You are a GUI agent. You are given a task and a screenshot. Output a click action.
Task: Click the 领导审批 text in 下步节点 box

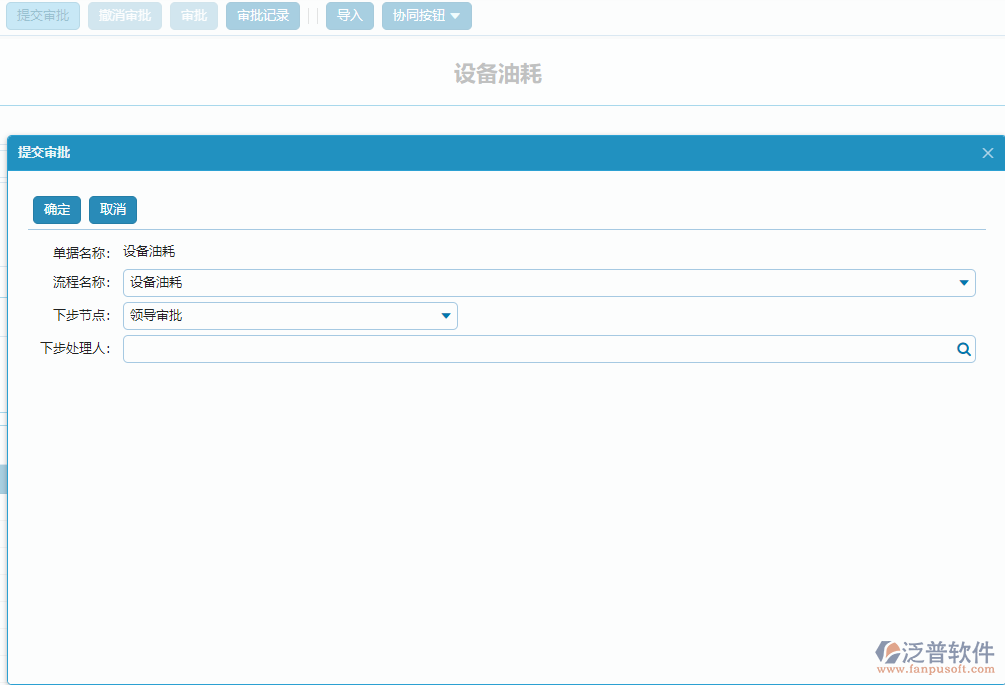pos(156,316)
